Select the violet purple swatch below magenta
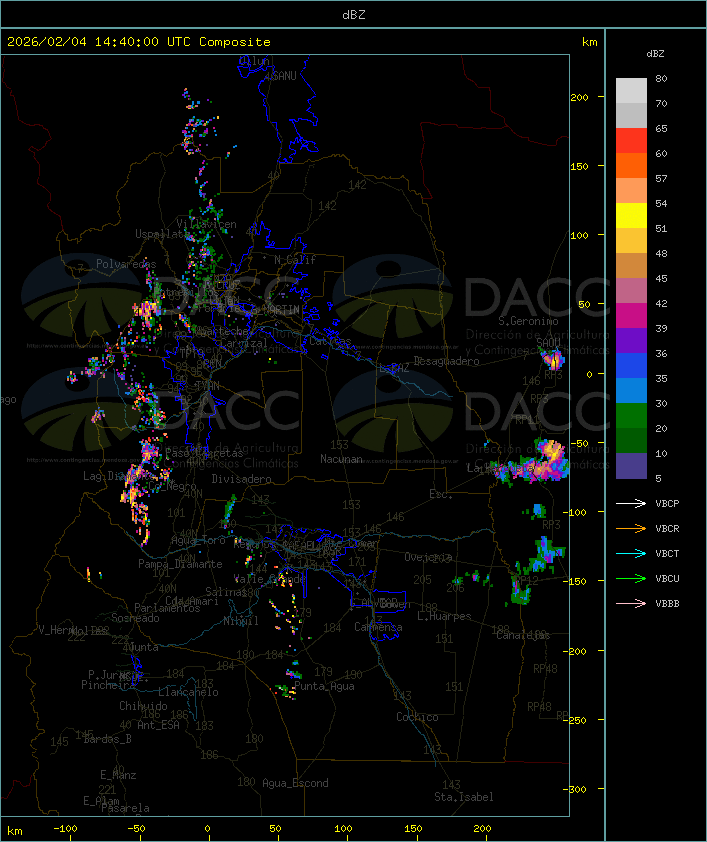707x842 pixels. click(631, 340)
